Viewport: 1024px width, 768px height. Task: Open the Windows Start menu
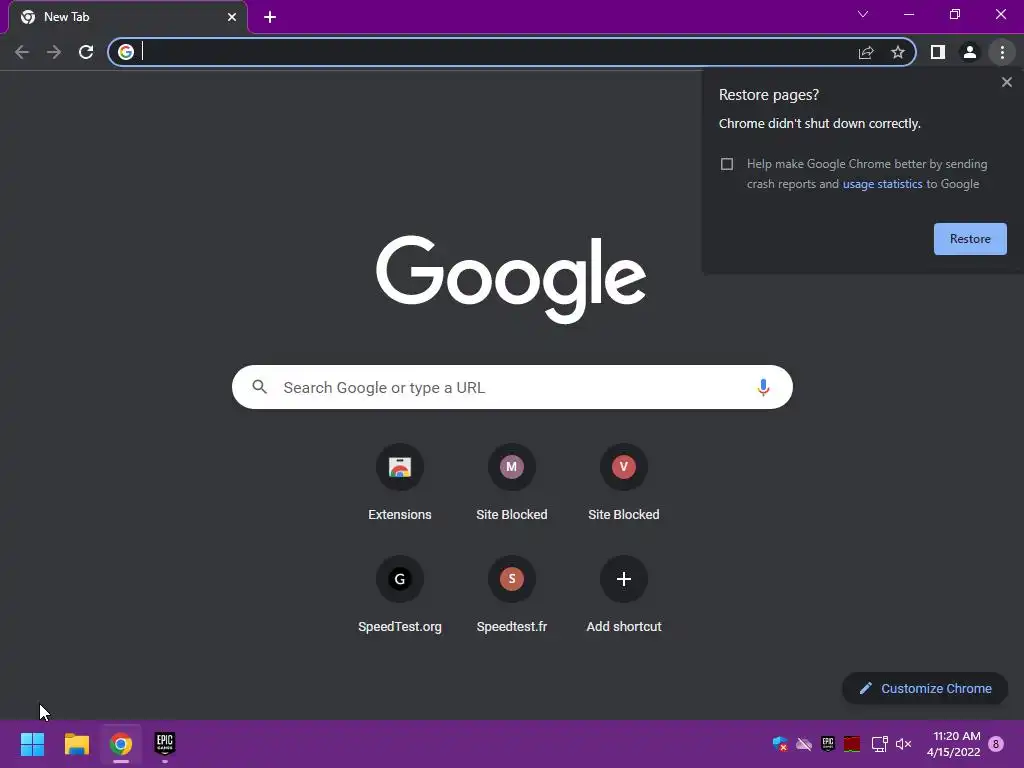tap(32, 744)
